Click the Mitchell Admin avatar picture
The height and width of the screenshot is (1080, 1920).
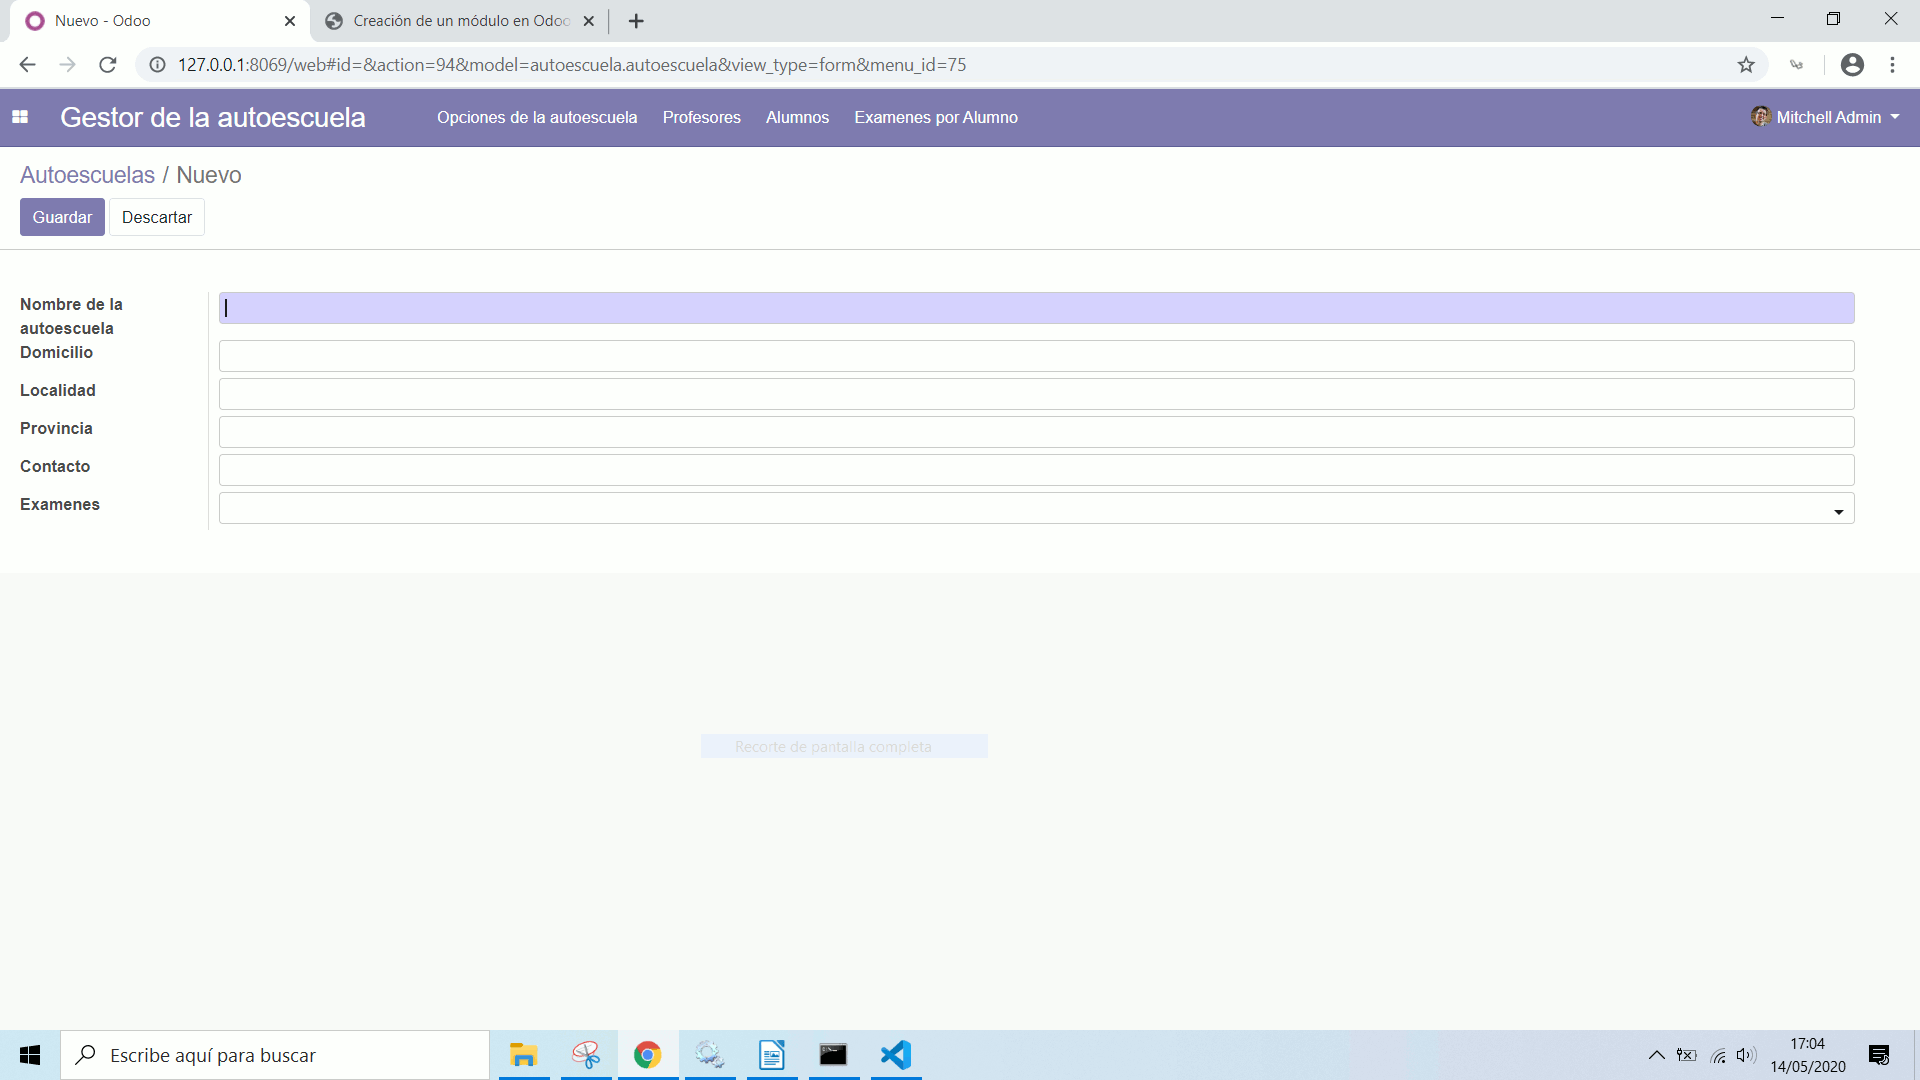click(1762, 117)
